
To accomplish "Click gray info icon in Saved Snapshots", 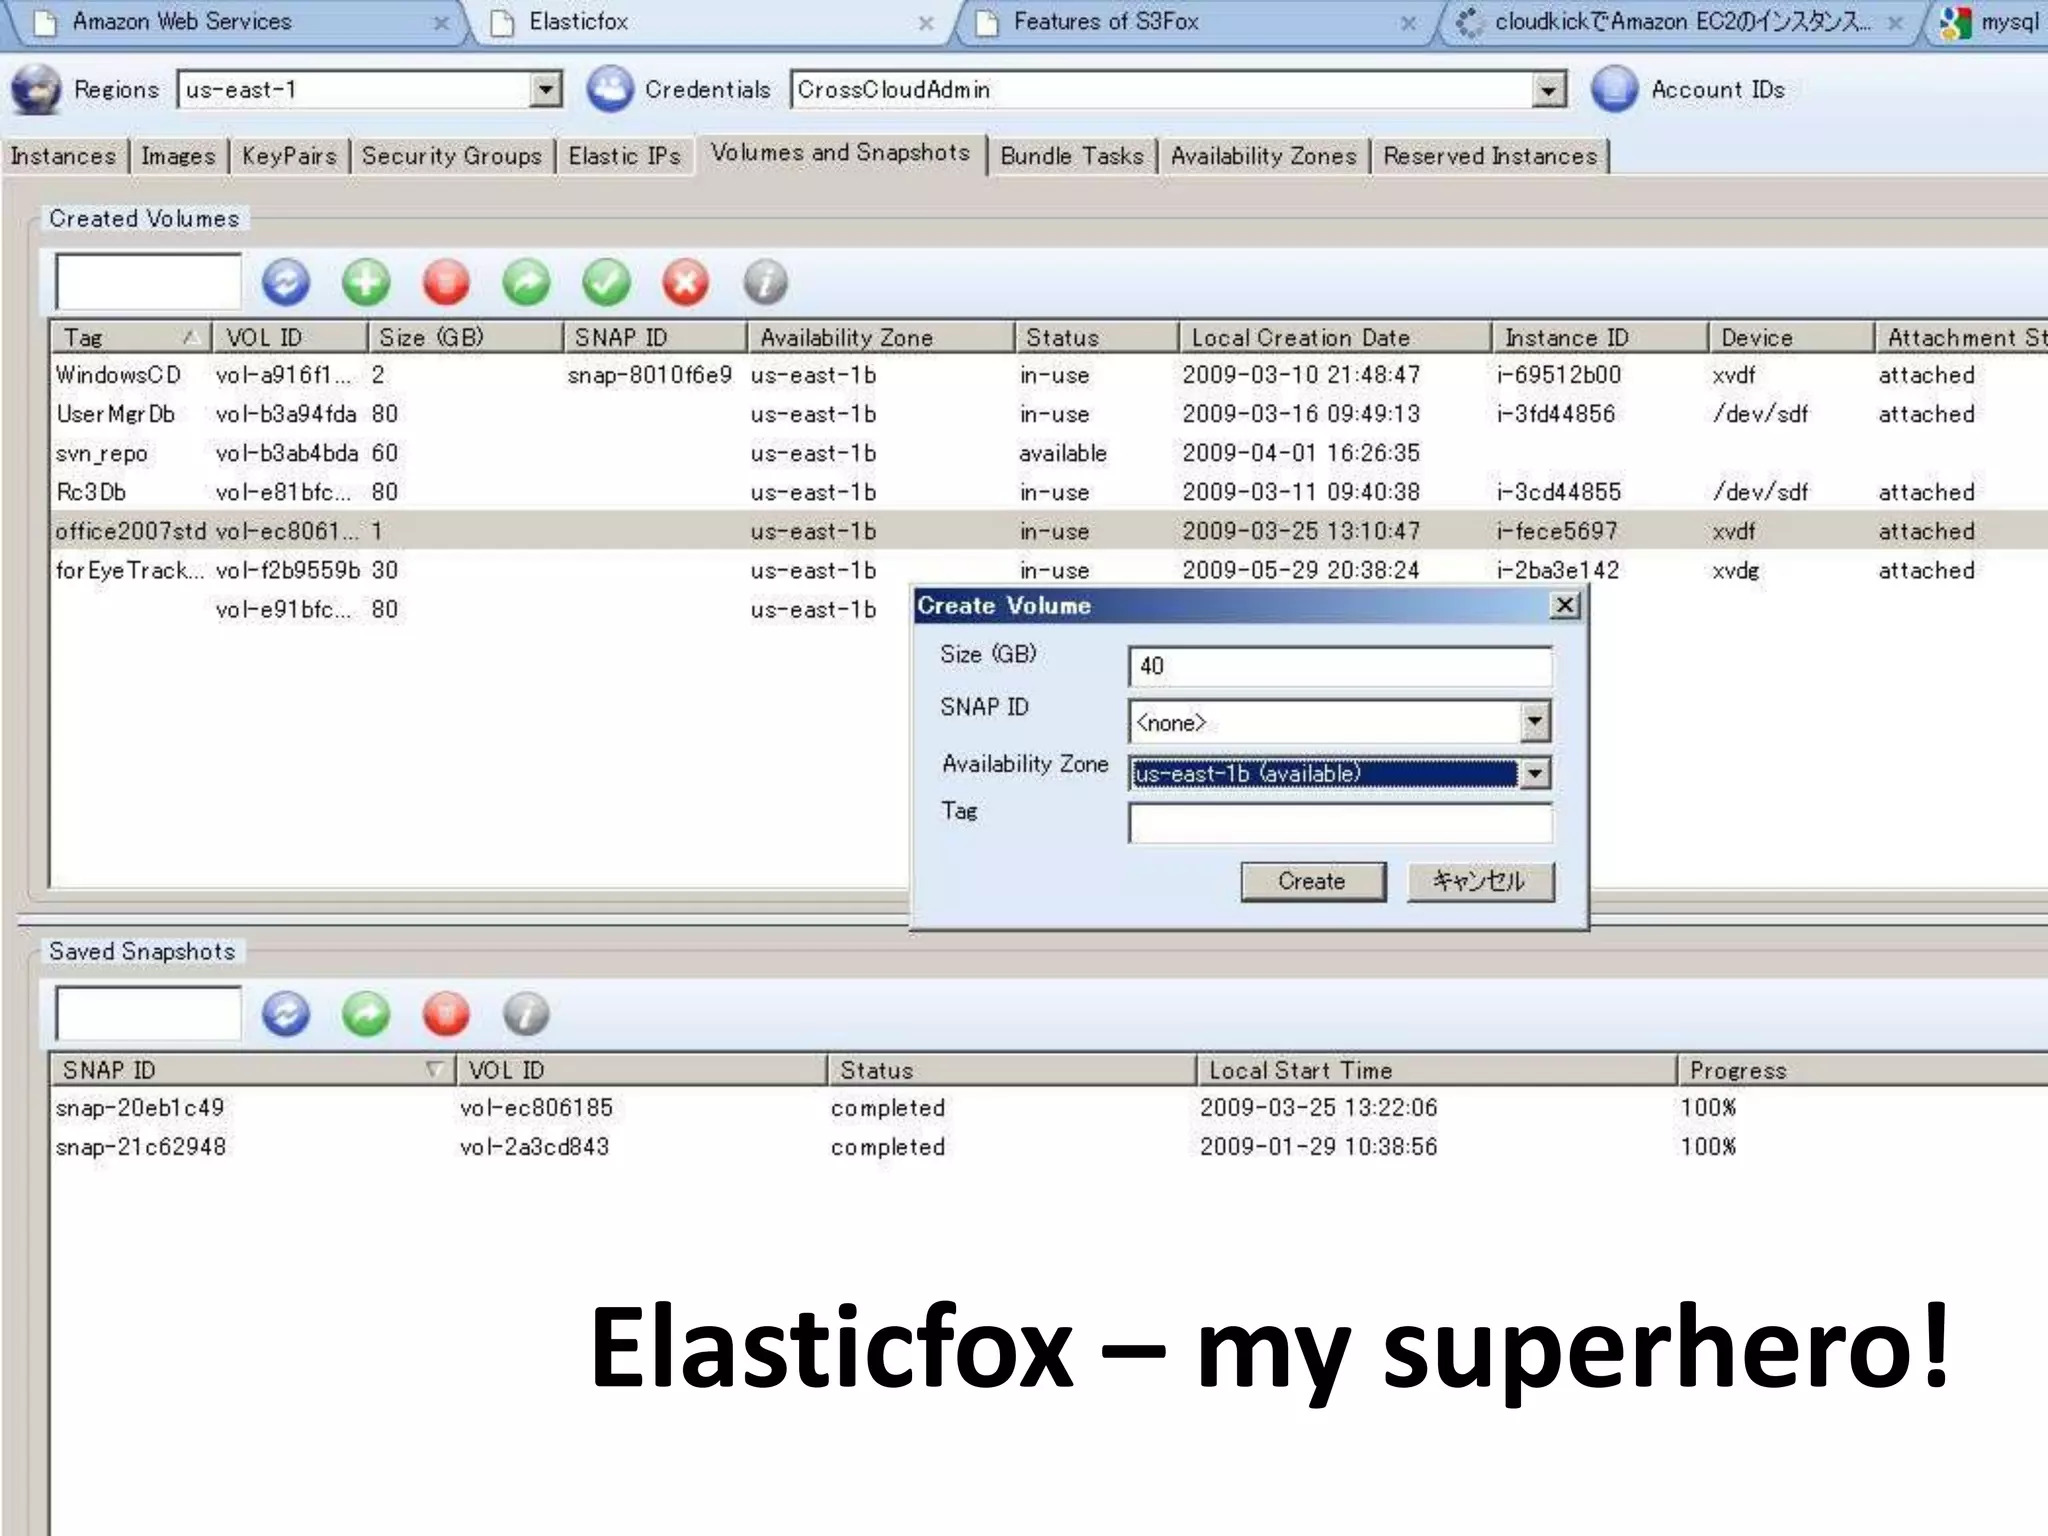I will pos(526,1015).
